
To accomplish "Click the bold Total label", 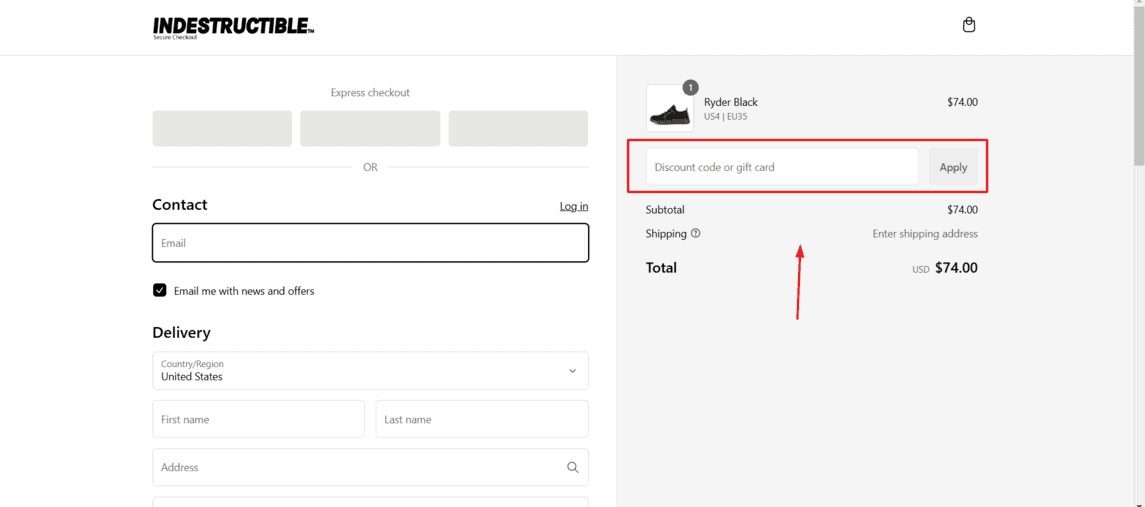I will tap(661, 268).
